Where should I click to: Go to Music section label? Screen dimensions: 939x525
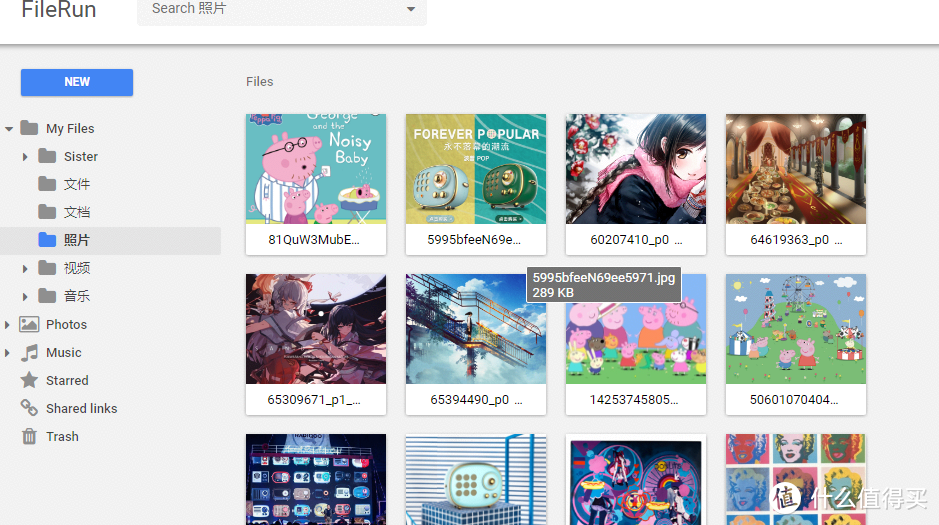[63, 353]
